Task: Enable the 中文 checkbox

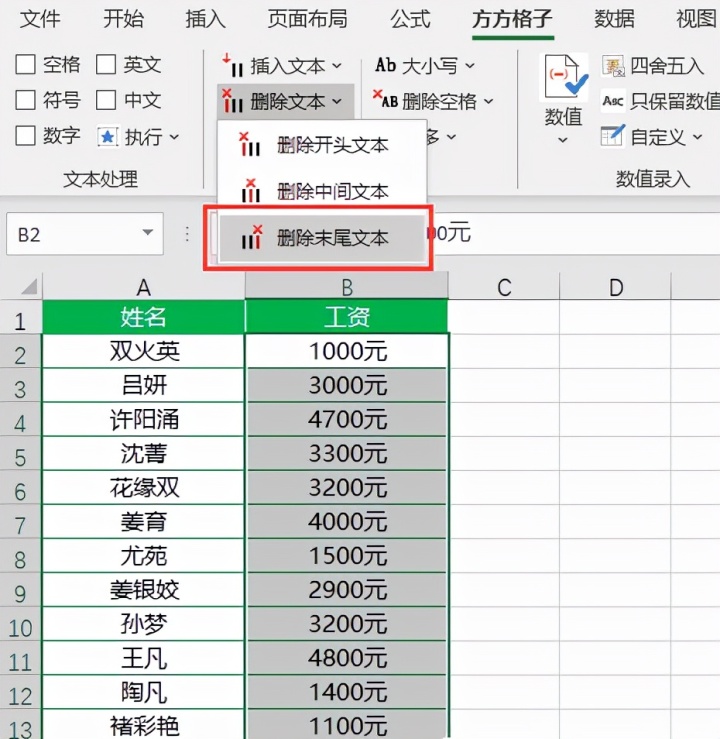Action: click(x=106, y=100)
